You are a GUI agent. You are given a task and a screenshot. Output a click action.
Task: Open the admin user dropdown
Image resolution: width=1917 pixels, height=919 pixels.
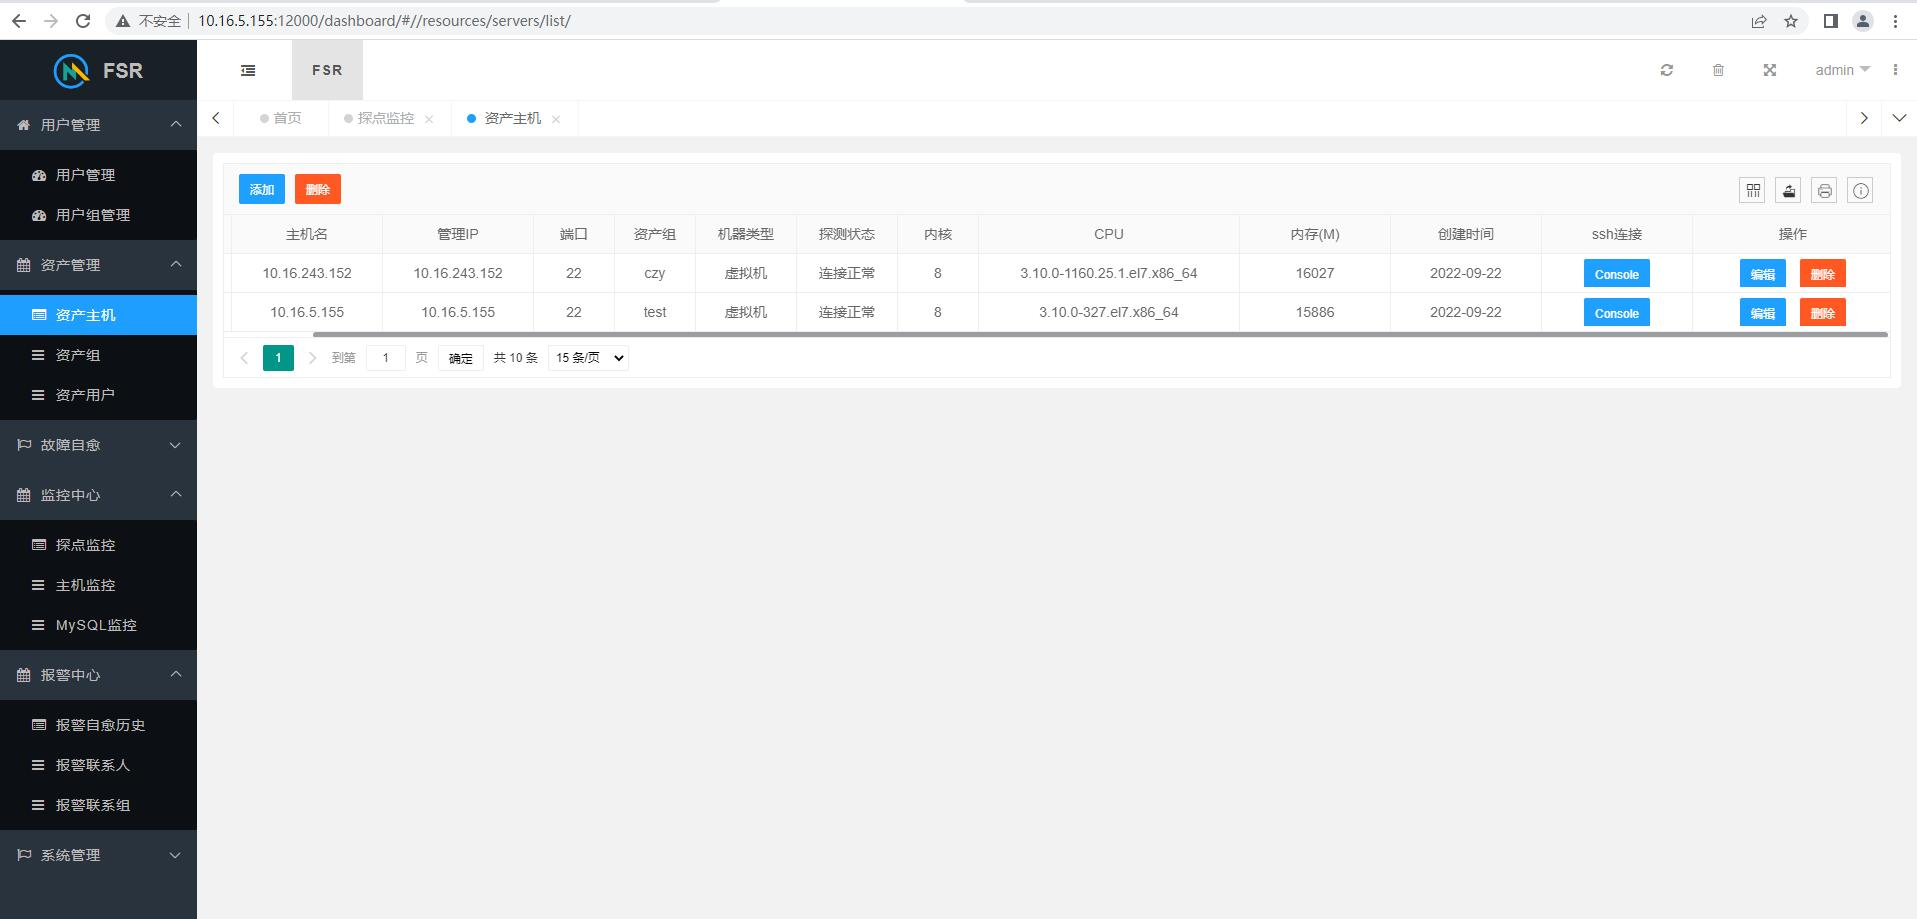pyautogui.click(x=1842, y=70)
